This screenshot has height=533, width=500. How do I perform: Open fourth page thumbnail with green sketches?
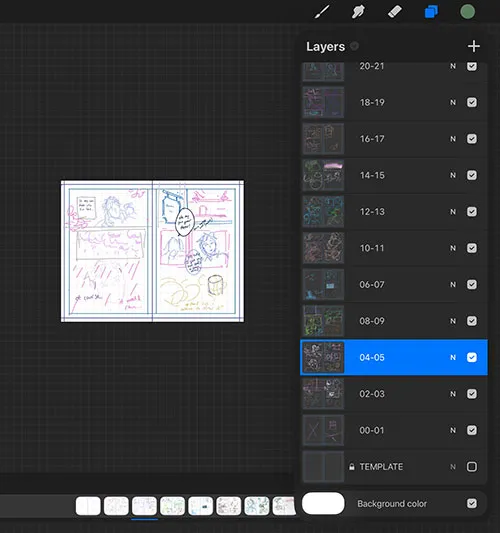pyautogui.click(x=172, y=505)
